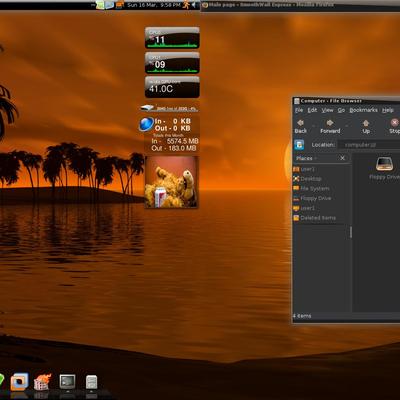Click the second CPU graph widget showing 09
400x400 pixels.
[172, 63]
